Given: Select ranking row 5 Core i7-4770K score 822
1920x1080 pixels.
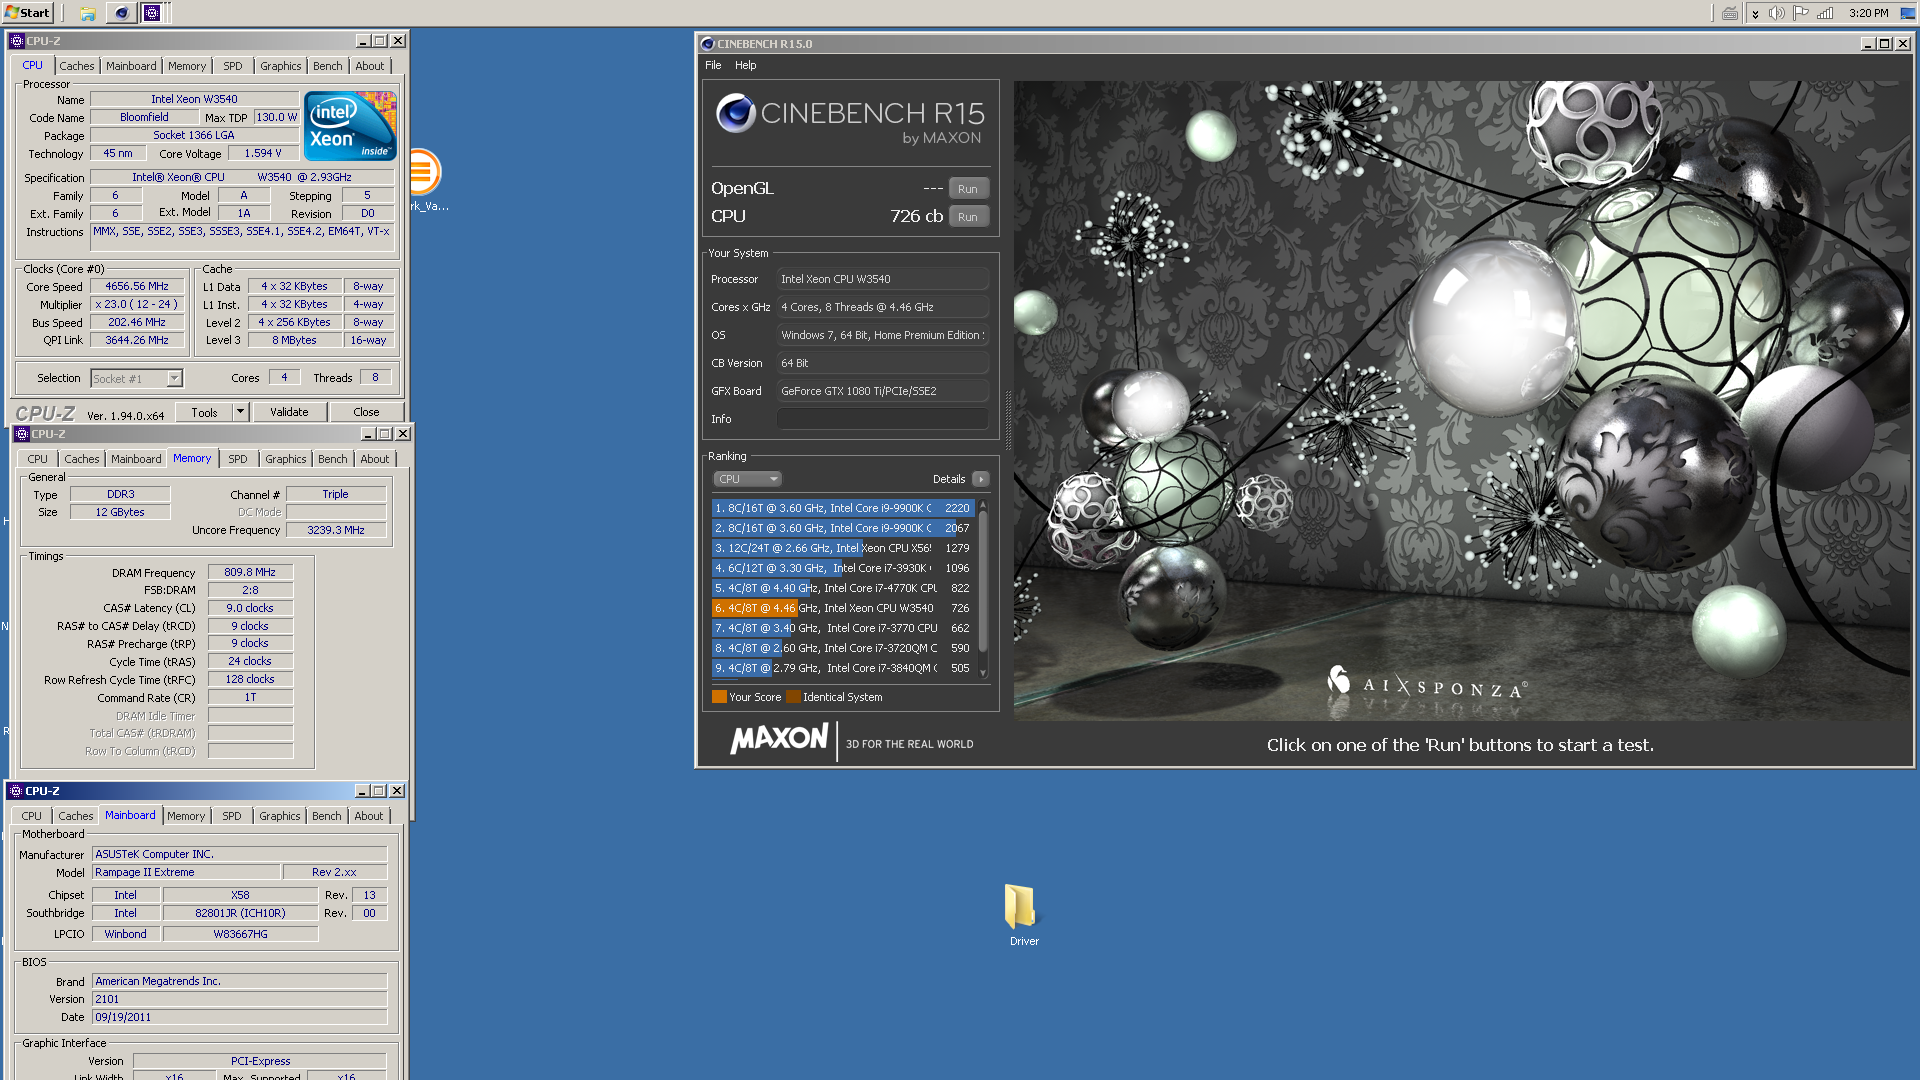Looking at the screenshot, I should click(842, 588).
